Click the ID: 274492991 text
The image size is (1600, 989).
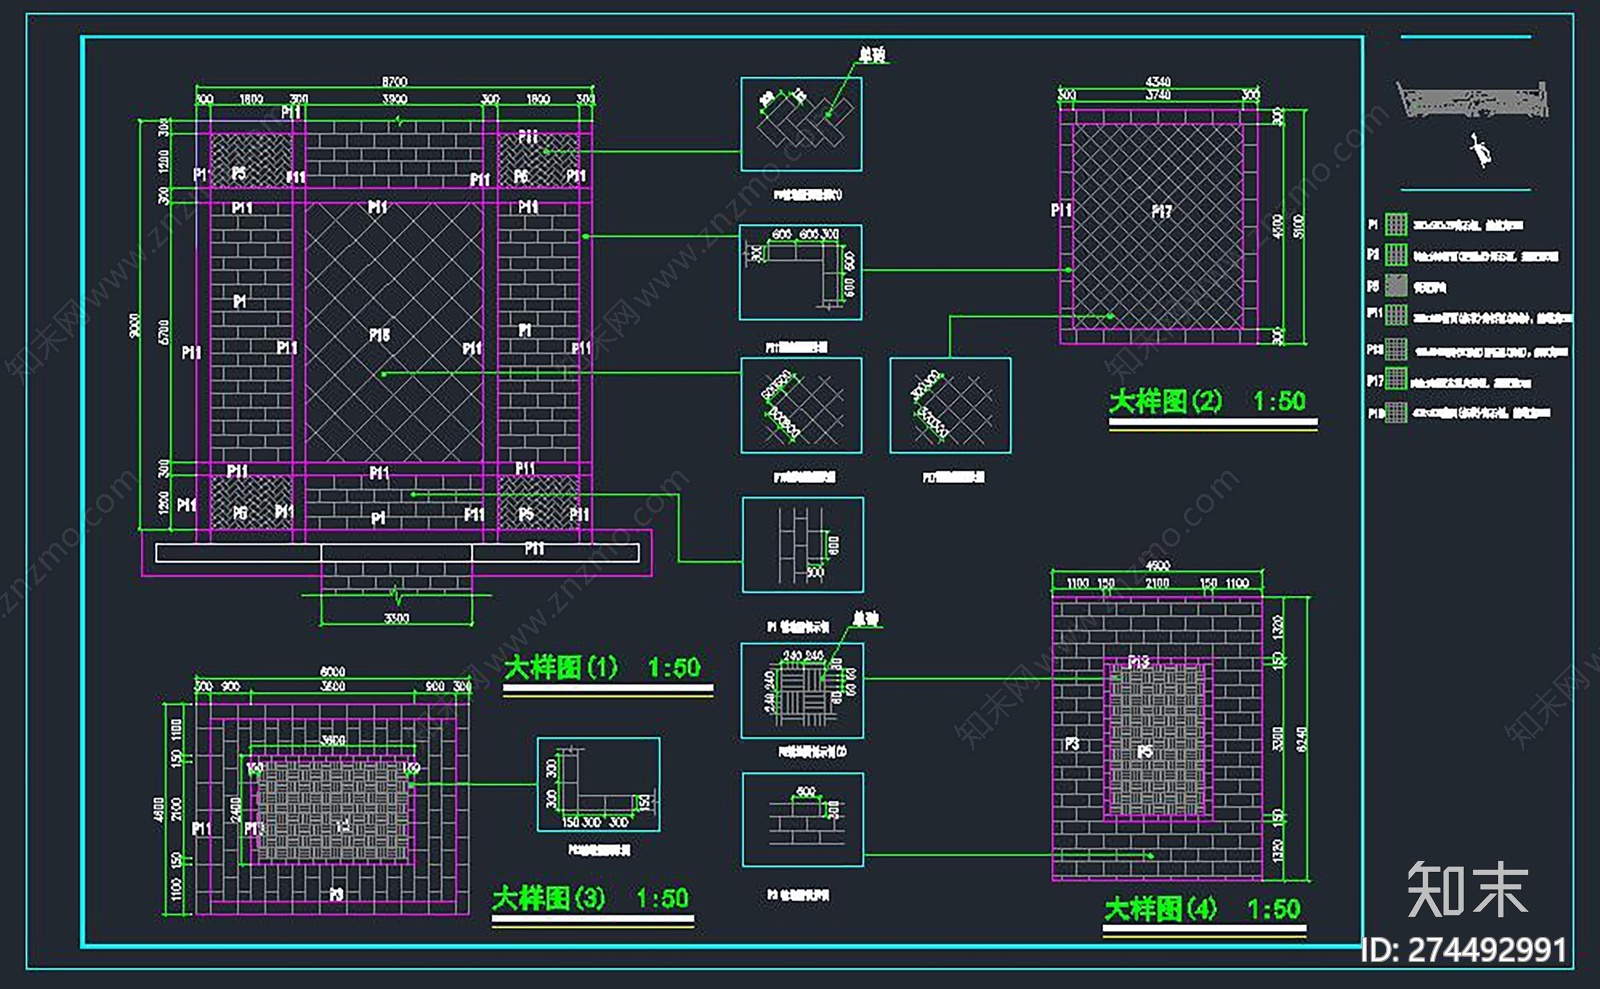pyautogui.click(x=1464, y=950)
